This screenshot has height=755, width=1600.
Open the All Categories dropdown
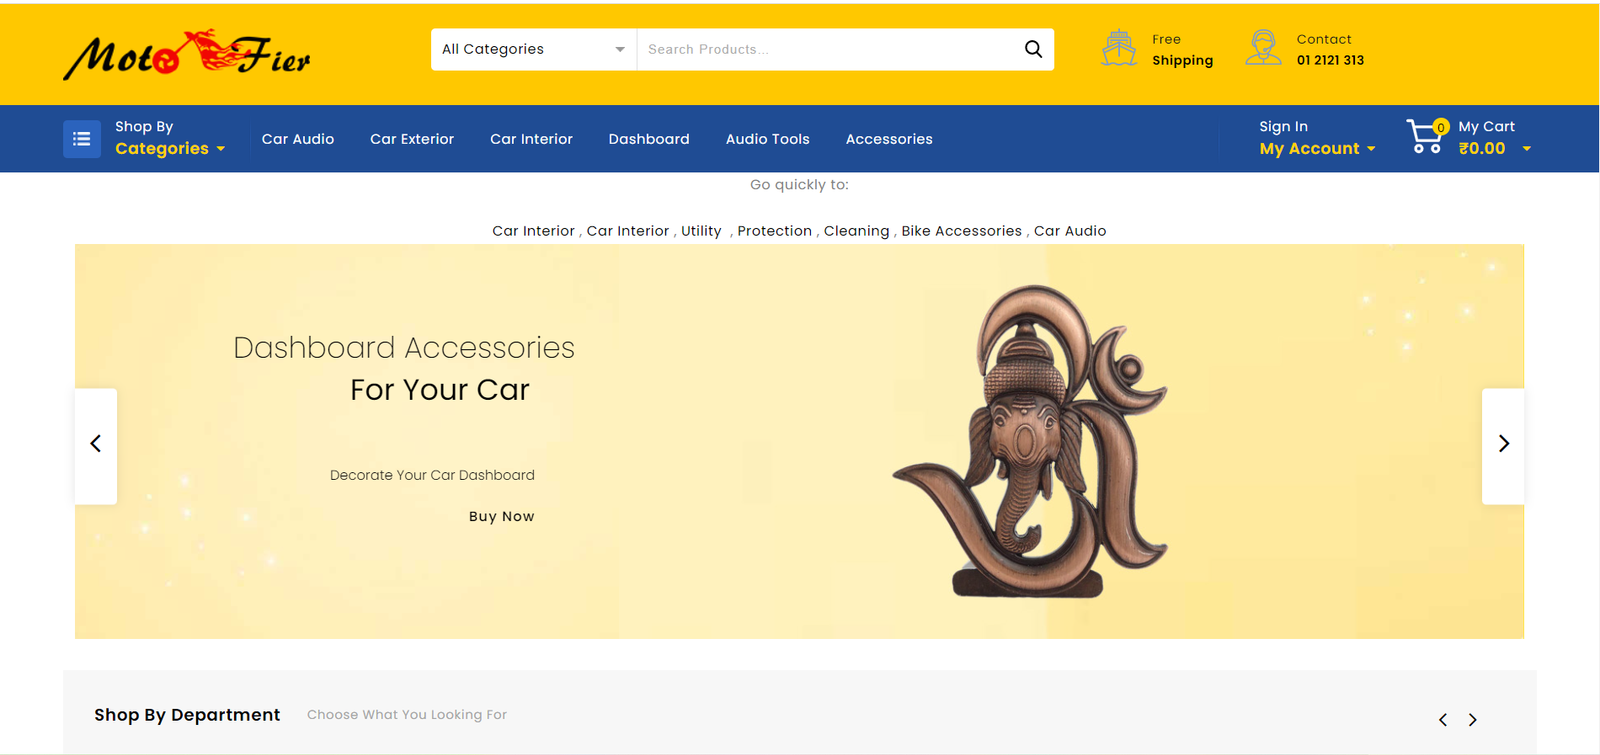[533, 49]
